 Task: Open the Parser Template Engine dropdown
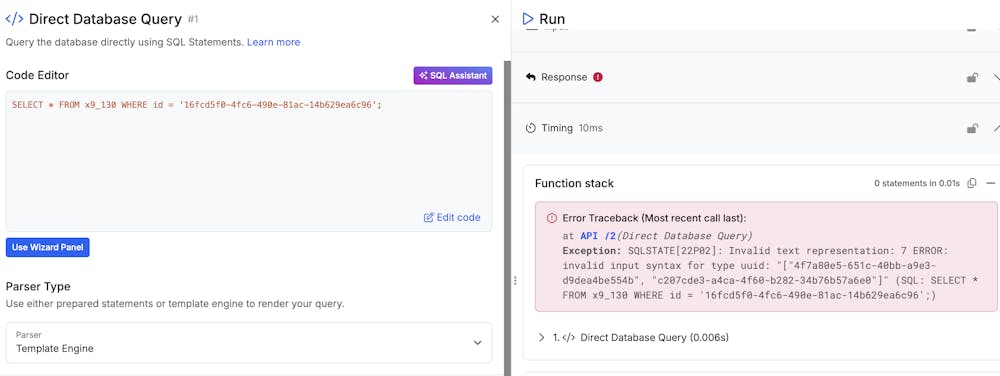(249, 342)
